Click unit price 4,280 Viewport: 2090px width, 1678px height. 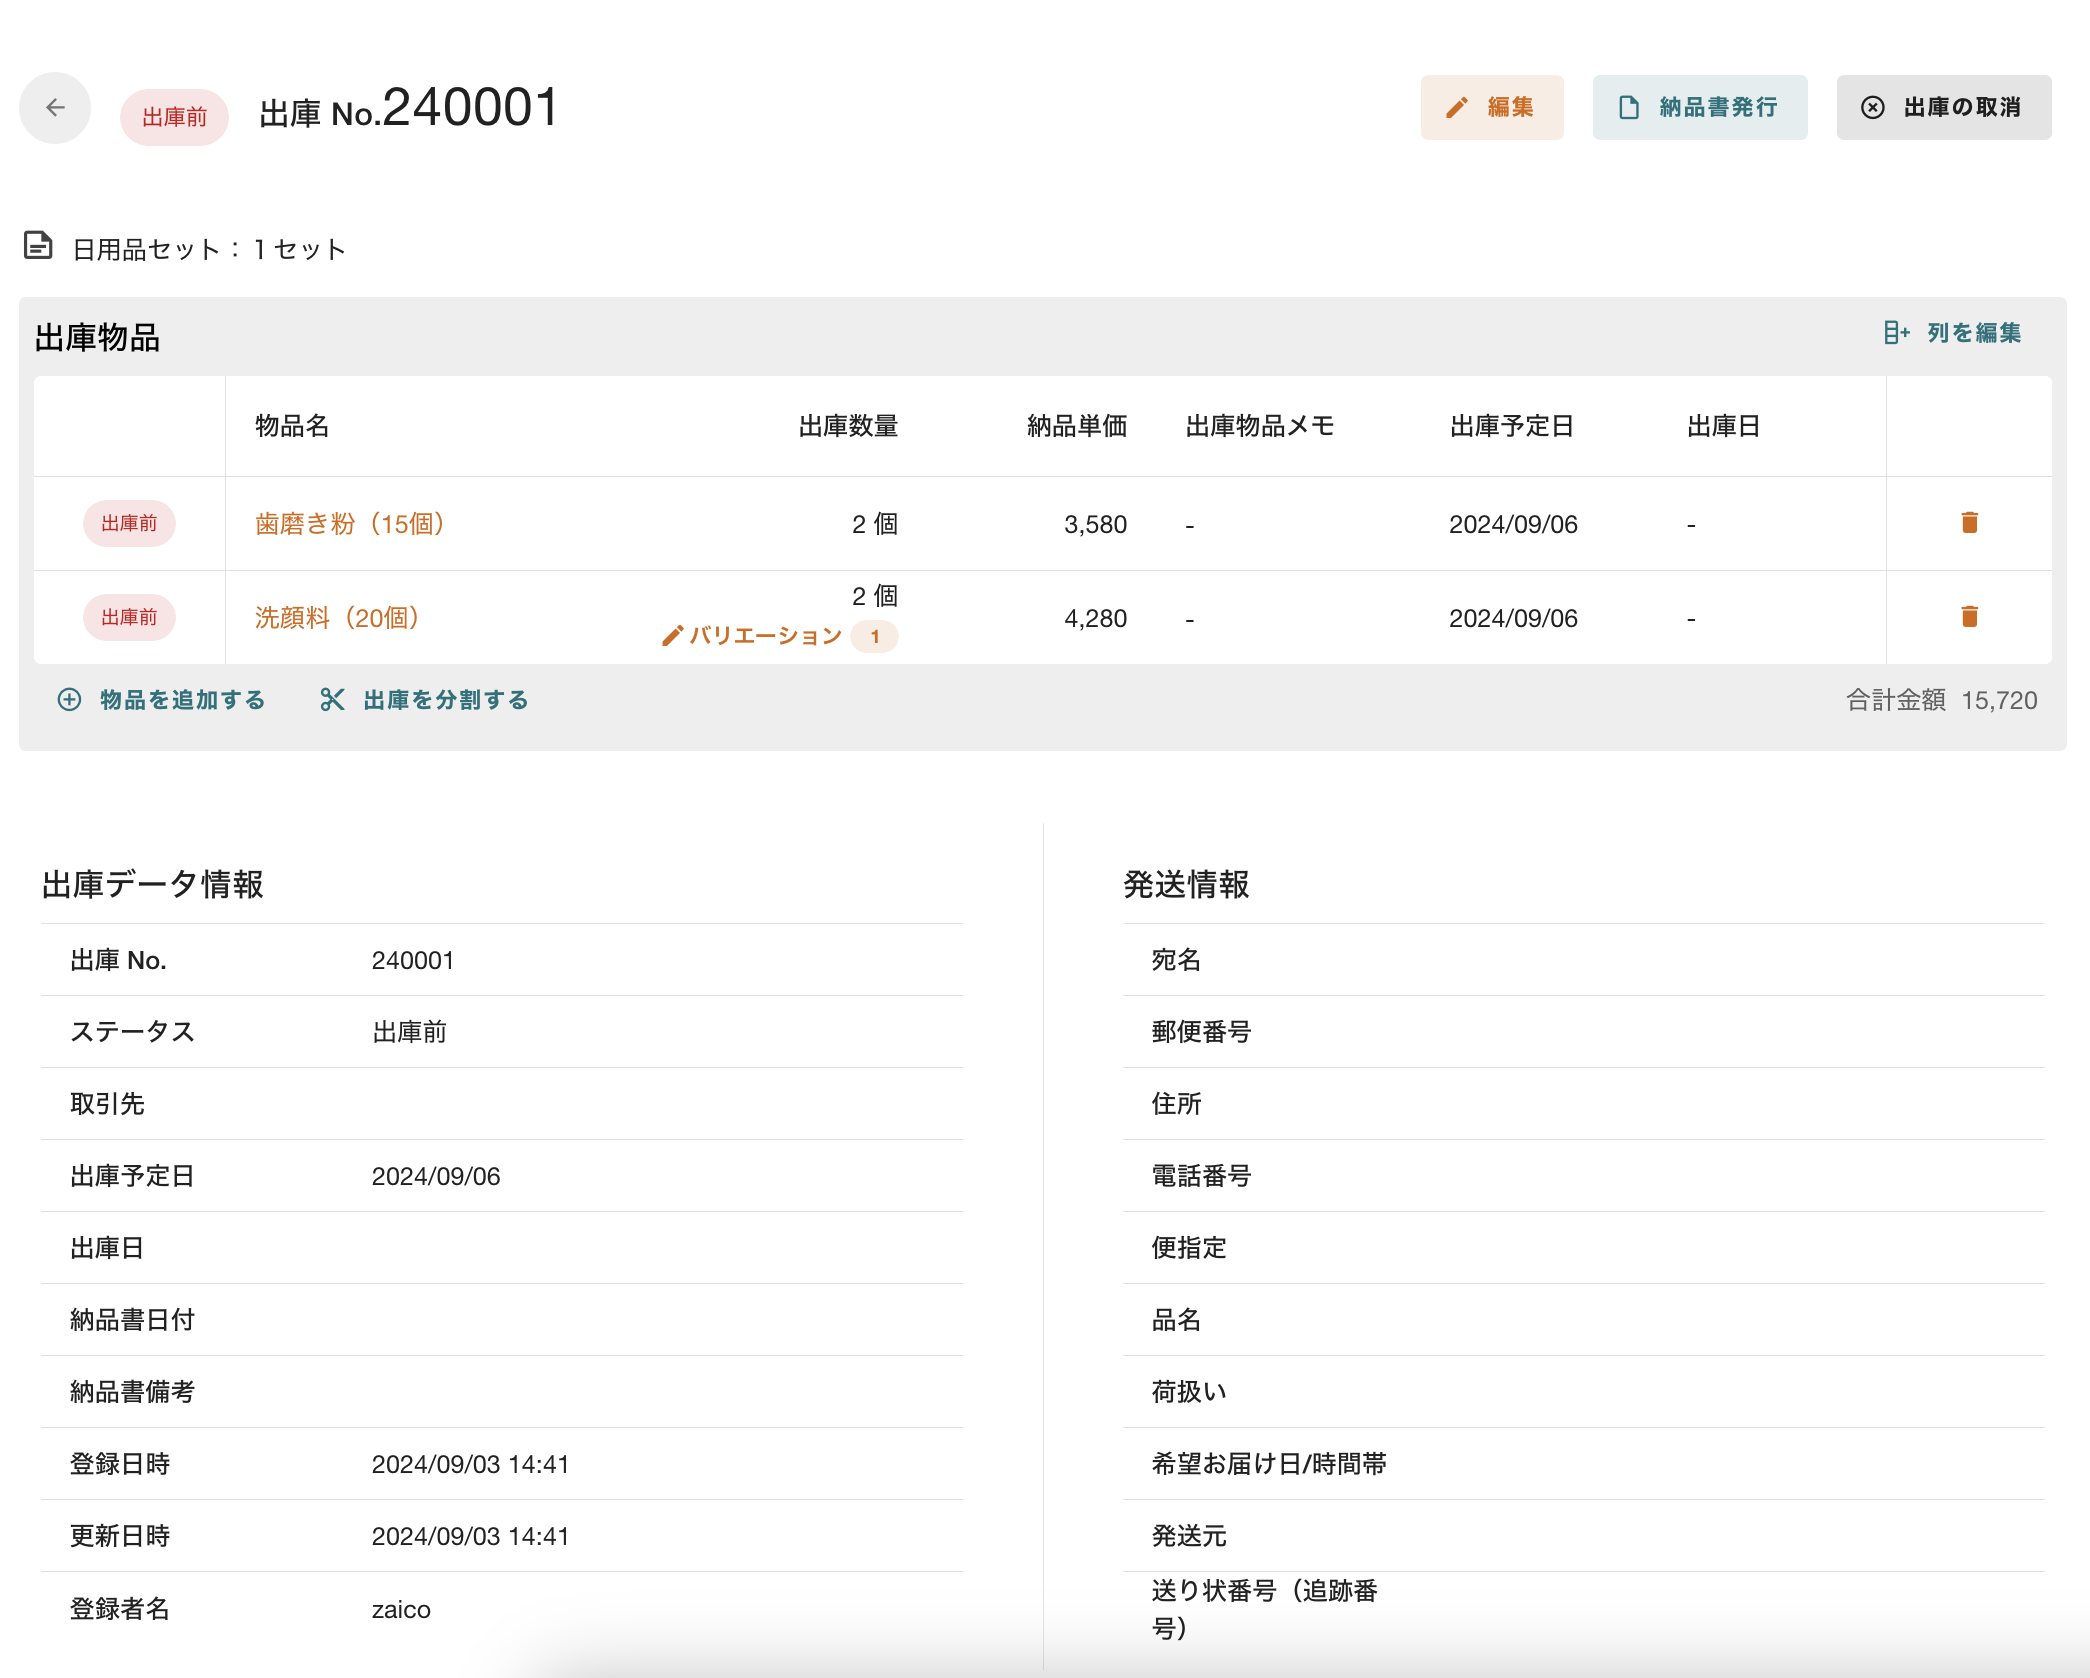[1095, 618]
